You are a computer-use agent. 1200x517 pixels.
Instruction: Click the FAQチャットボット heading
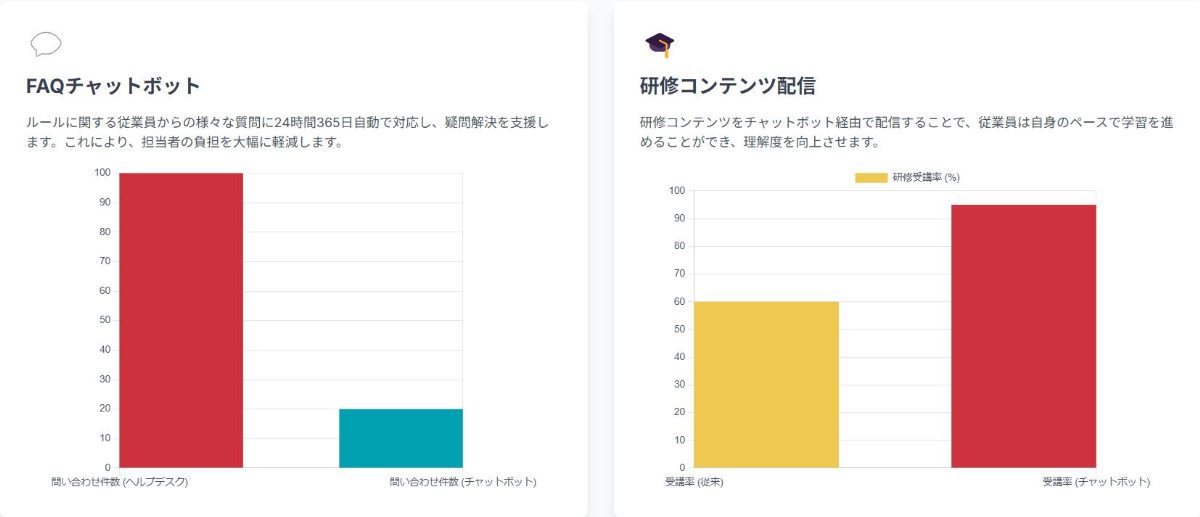point(114,85)
